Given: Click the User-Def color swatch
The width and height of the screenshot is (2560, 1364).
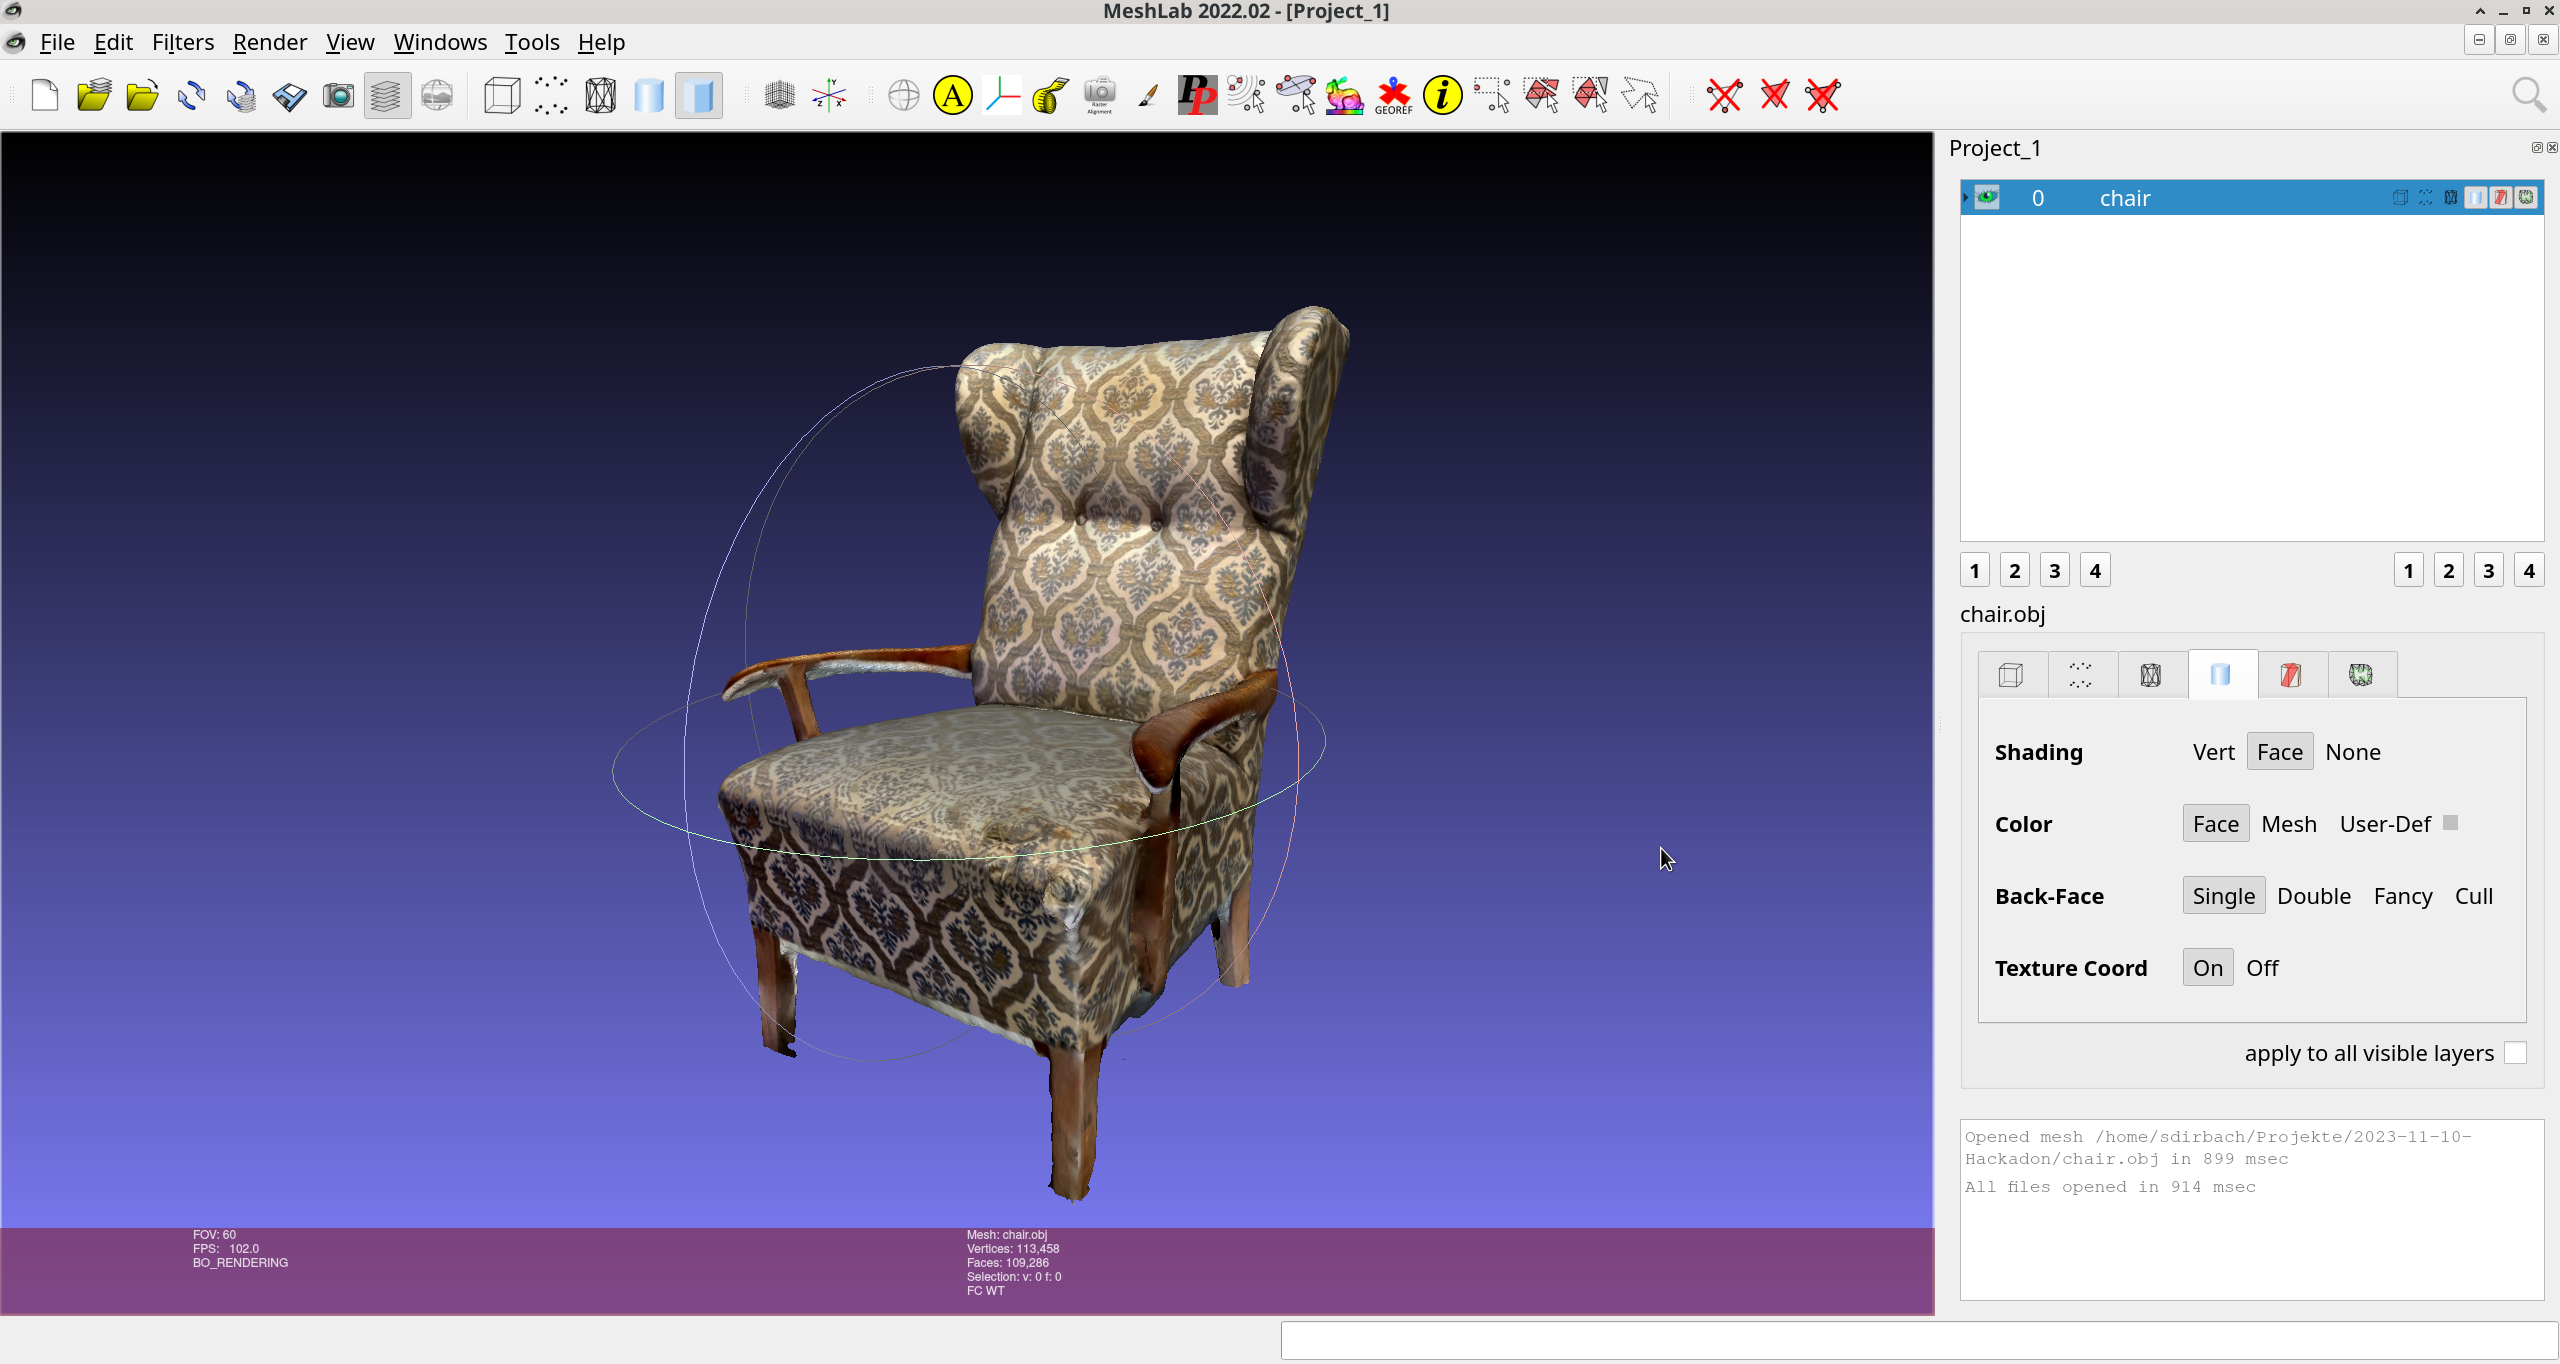Looking at the screenshot, I should tap(2450, 822).
